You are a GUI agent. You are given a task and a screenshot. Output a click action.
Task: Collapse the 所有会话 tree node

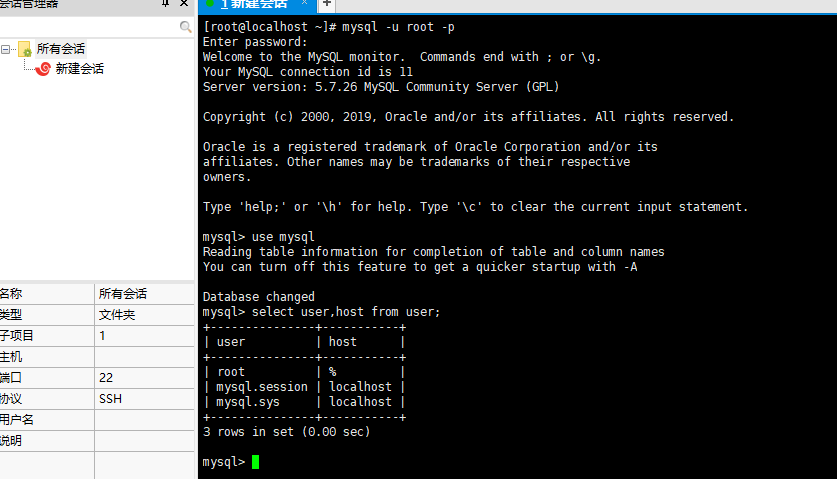coord(5,50)
